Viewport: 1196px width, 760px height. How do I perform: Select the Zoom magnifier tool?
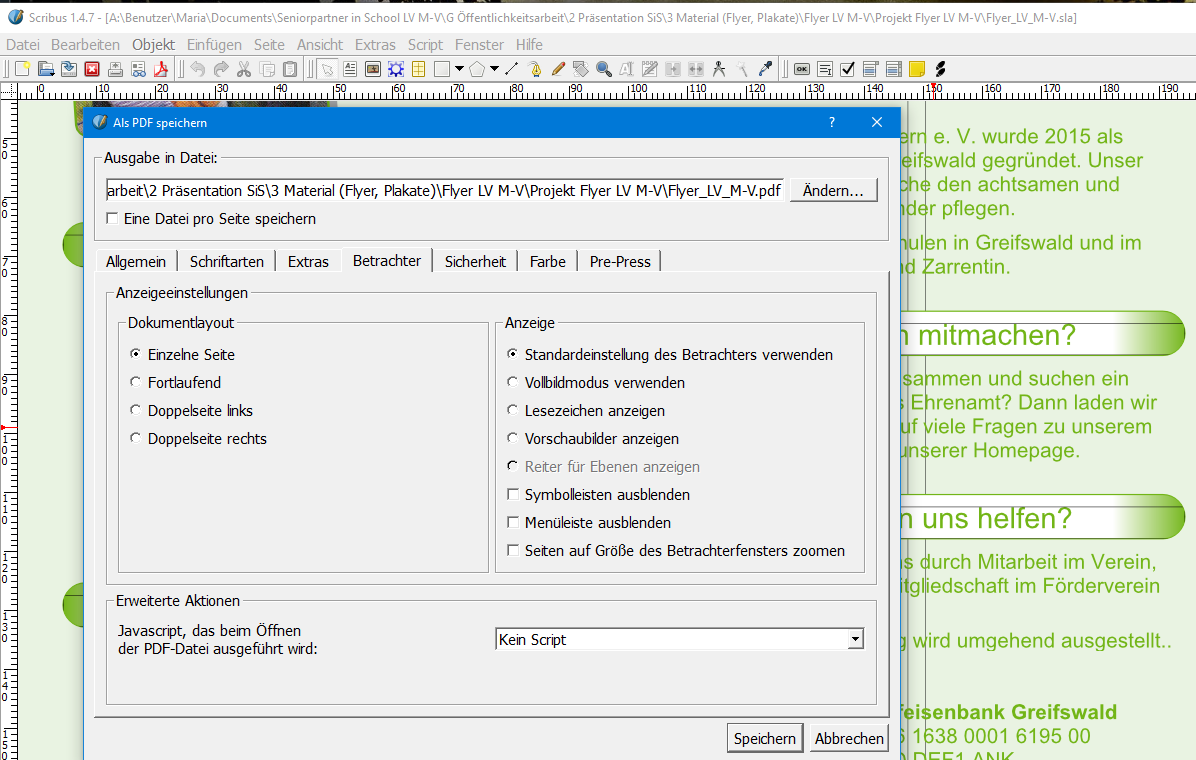coord(603,69)
